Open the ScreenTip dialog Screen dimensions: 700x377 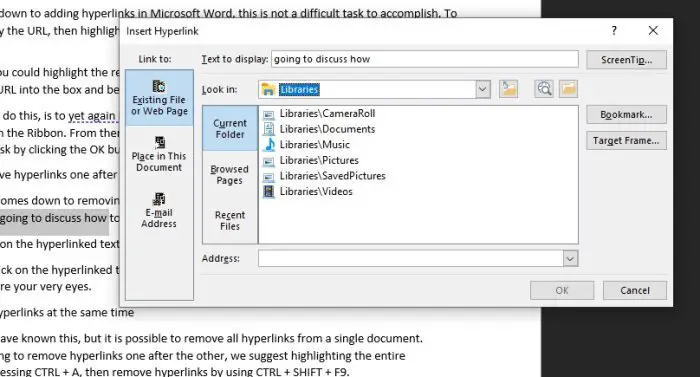point(626,60)
